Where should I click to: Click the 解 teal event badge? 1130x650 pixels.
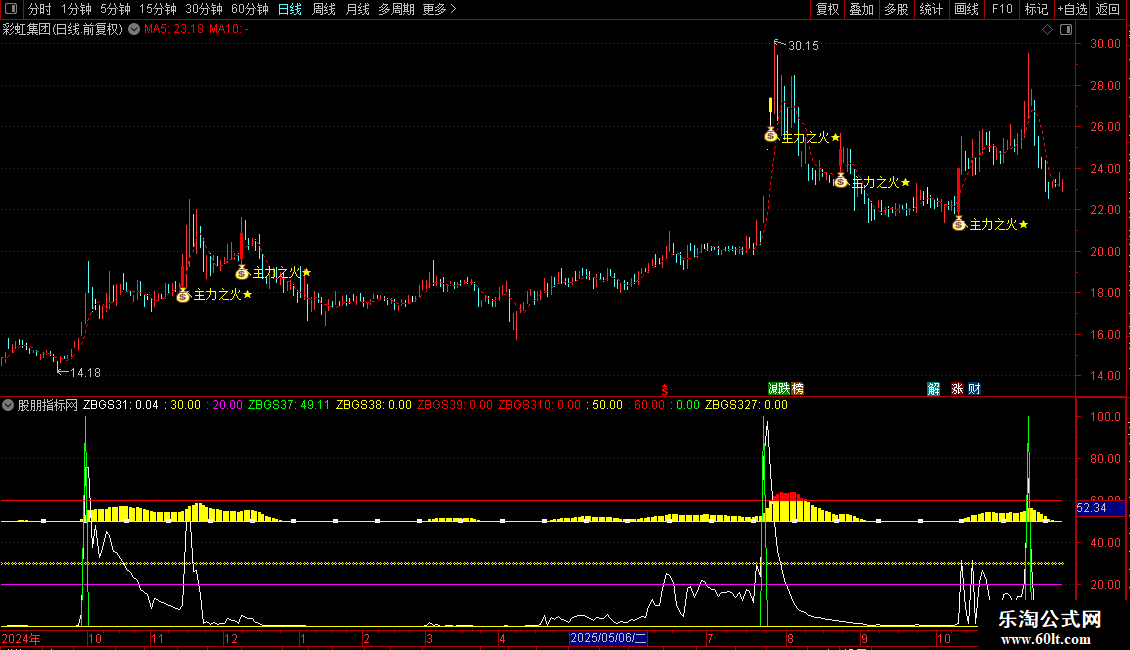(933, 388)
